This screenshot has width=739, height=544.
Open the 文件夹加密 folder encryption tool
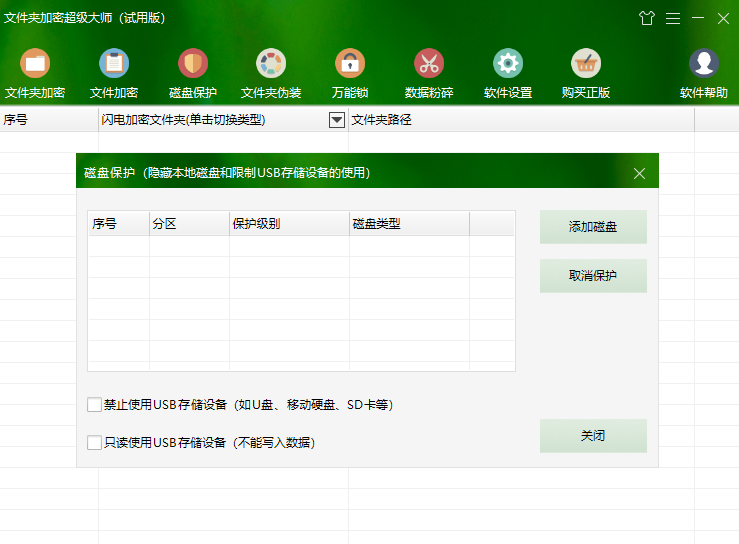pos(35,65)
